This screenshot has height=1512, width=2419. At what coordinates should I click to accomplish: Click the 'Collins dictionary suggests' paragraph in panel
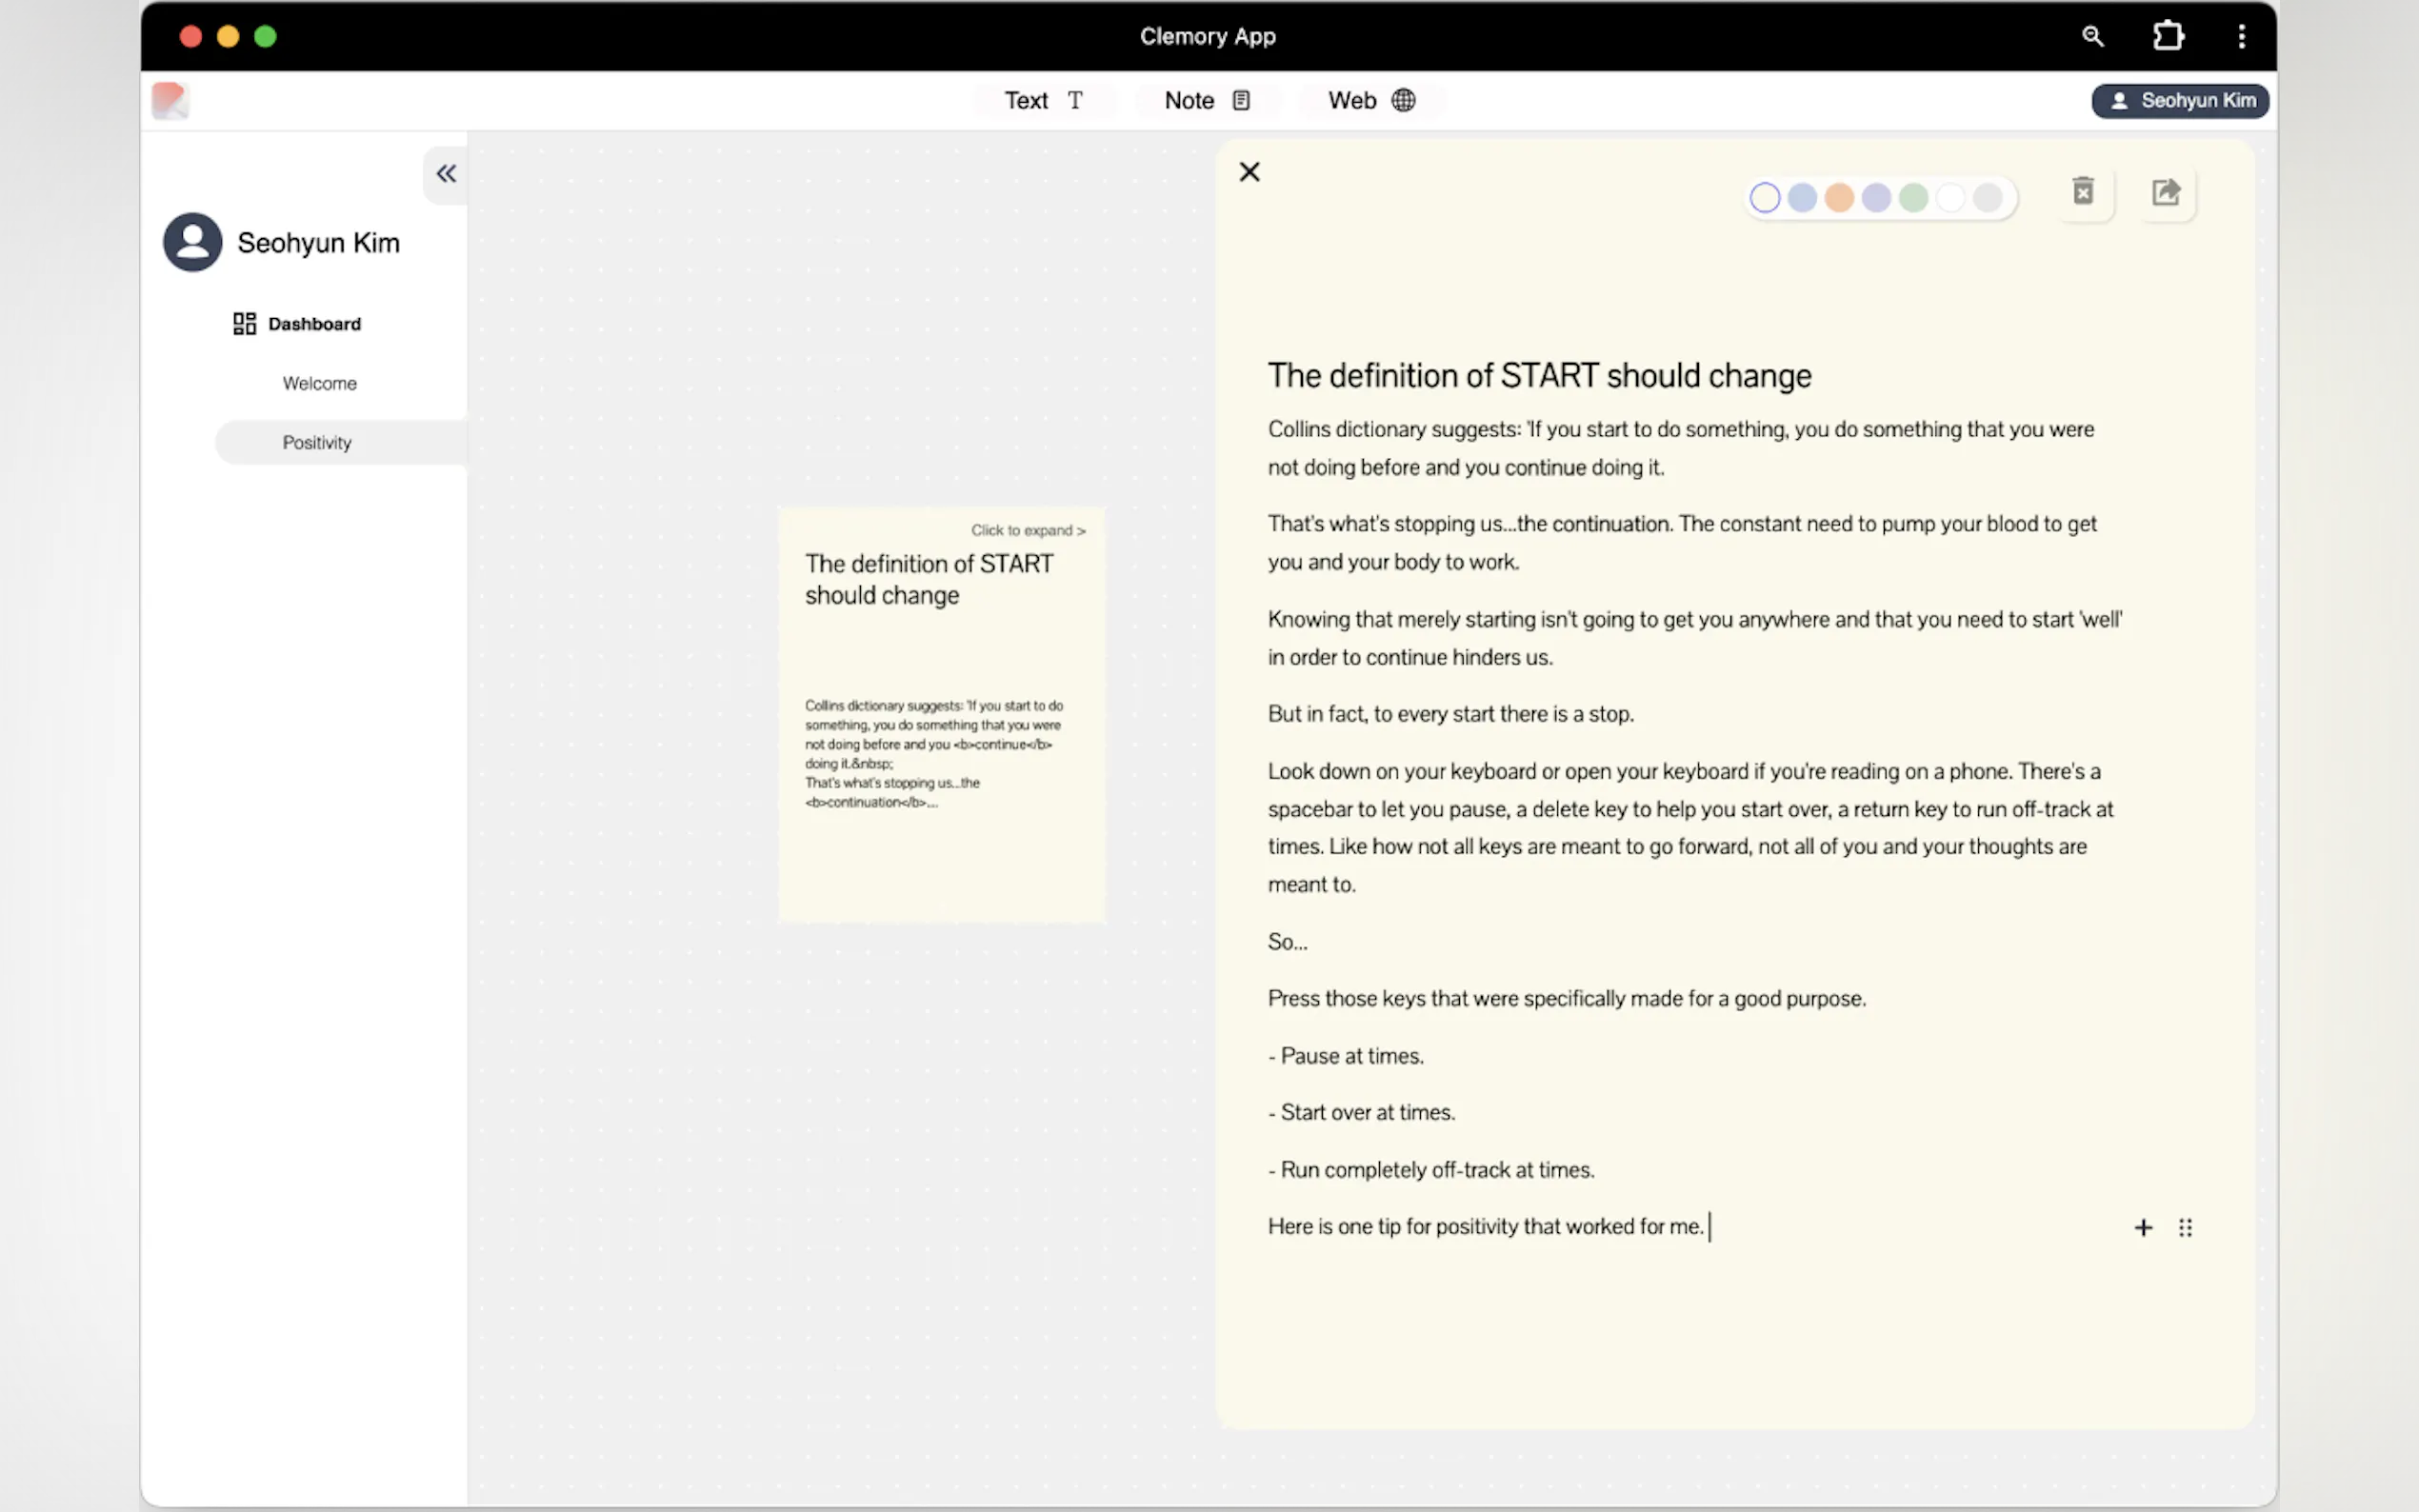(1681, 448)
